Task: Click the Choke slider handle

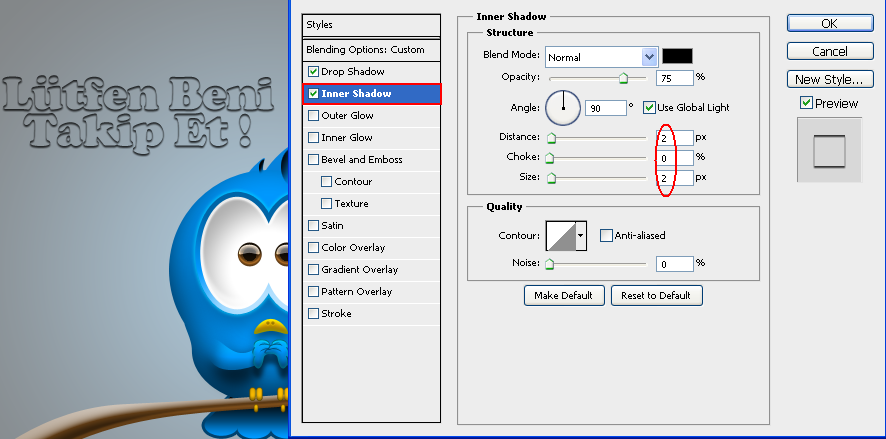Action: click(x=549, y=158)
